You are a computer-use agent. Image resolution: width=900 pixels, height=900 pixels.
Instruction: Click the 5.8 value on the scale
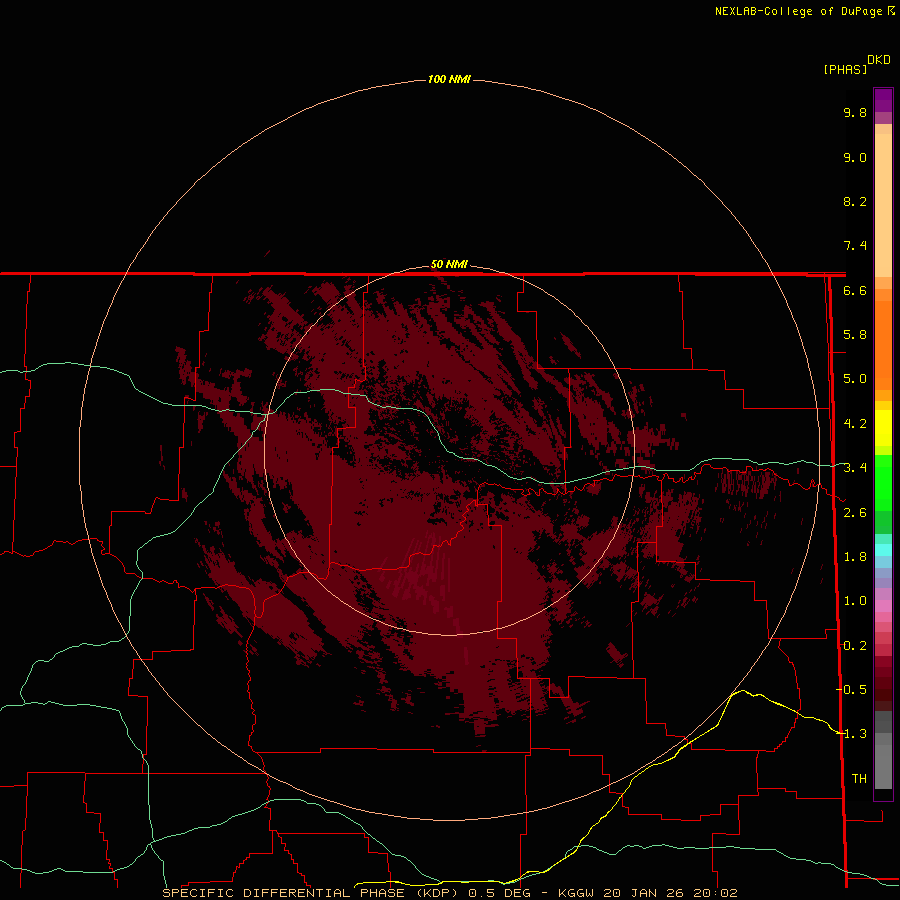pyautogui.click(x=855, y=335)
